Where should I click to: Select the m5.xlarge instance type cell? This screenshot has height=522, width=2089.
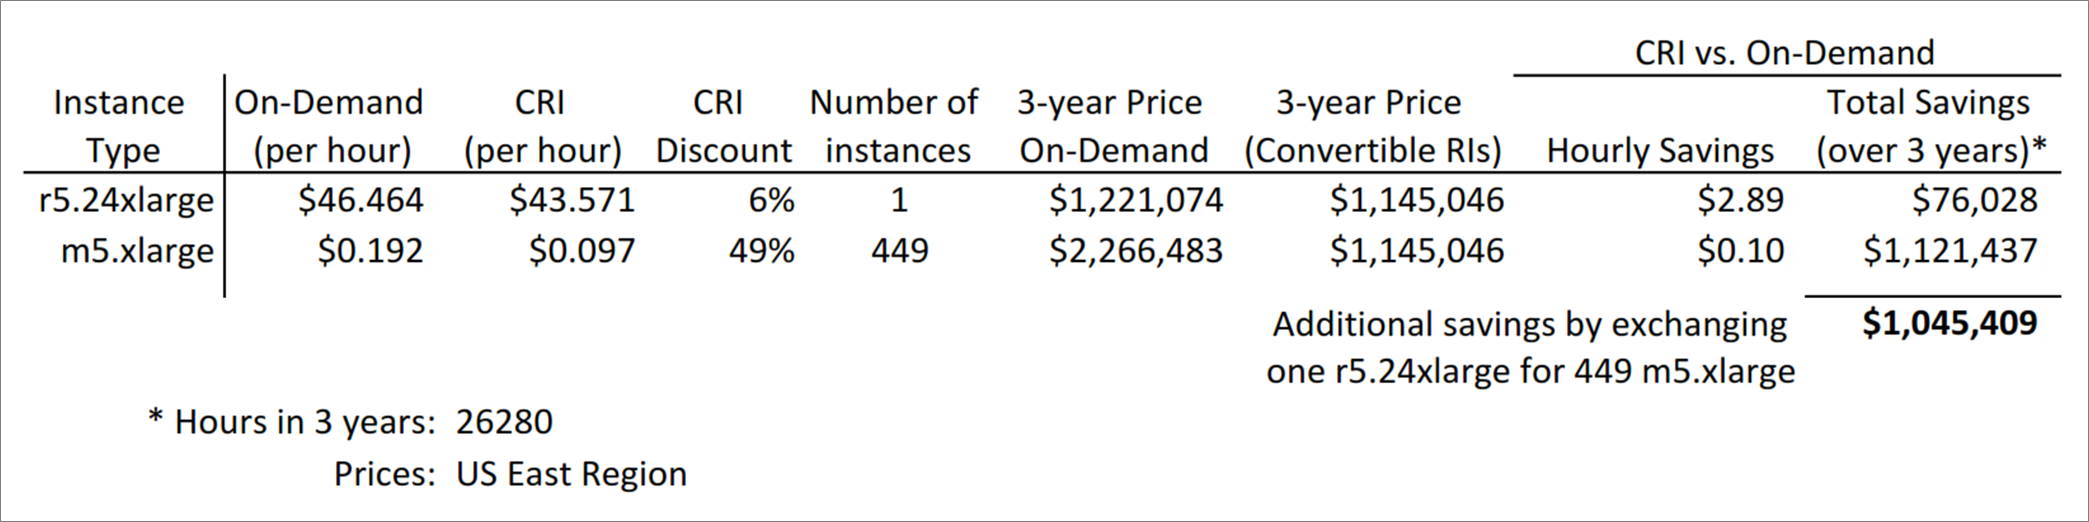(137, 251)
